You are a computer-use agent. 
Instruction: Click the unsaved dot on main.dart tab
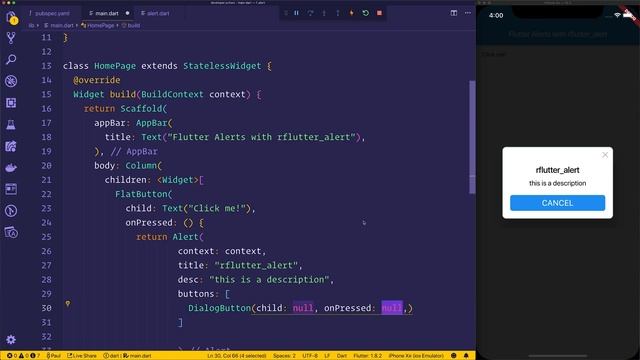(127, 13)
